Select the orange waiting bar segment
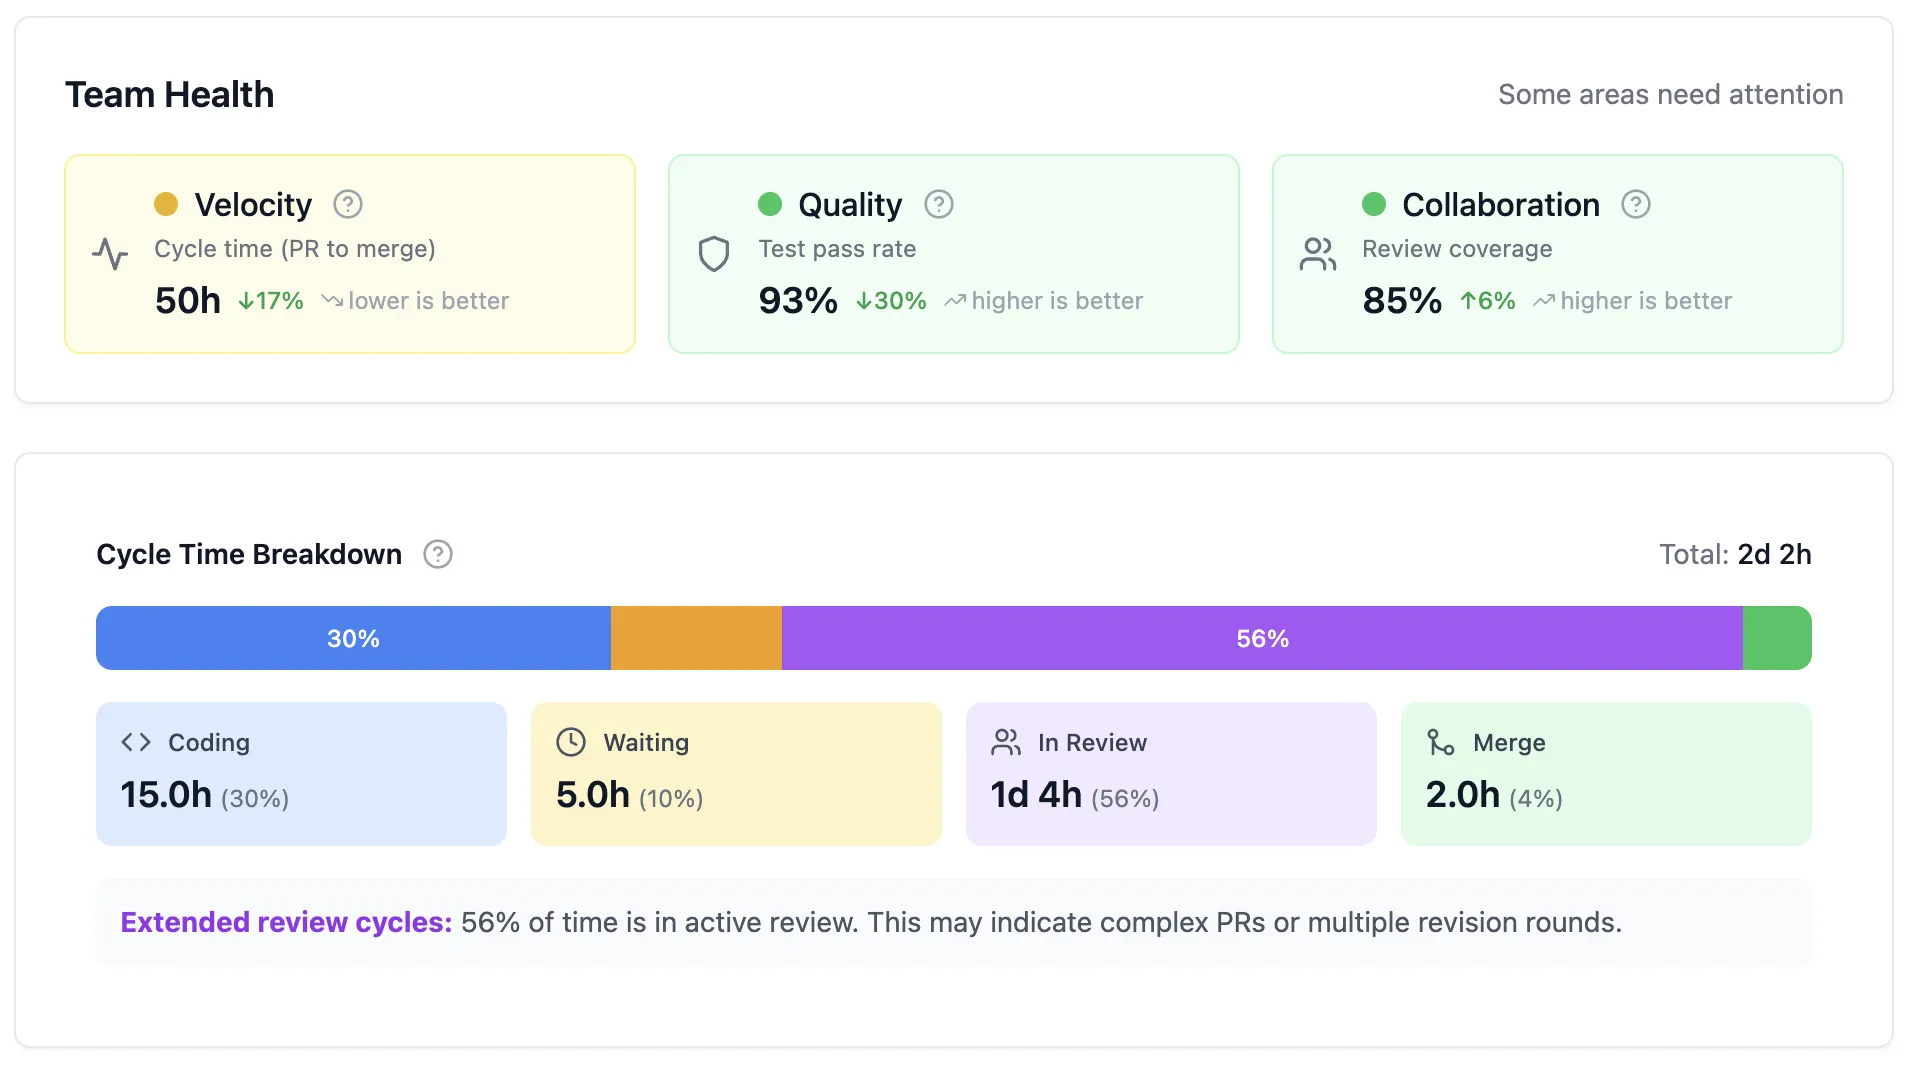Screen dimensions: 1915x1068 [696, 638]
